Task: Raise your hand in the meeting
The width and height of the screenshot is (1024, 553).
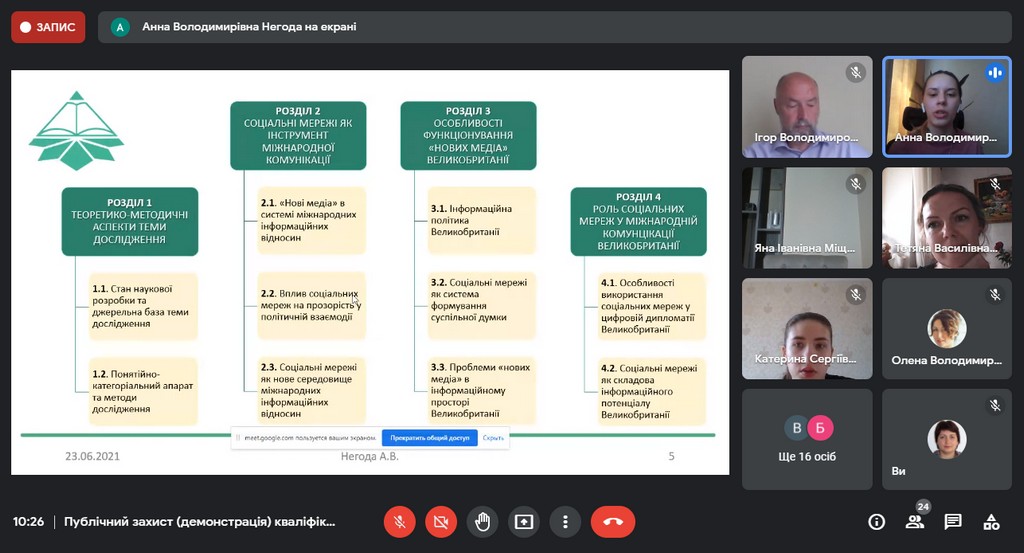Action: (x=482, y=521)
